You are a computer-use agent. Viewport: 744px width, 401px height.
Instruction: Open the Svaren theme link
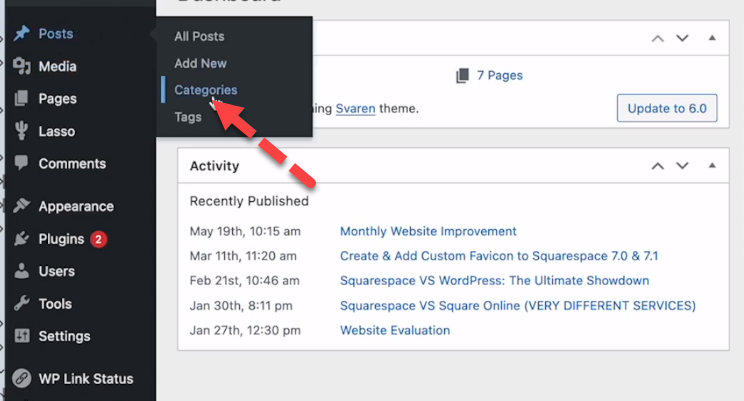coord(355,109)
